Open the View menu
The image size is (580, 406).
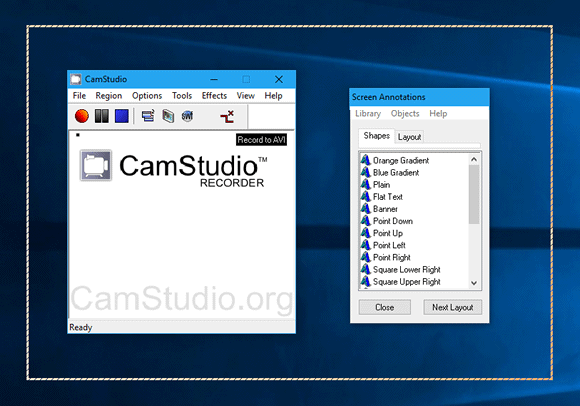pyautogui.click(x=246, y=96)
